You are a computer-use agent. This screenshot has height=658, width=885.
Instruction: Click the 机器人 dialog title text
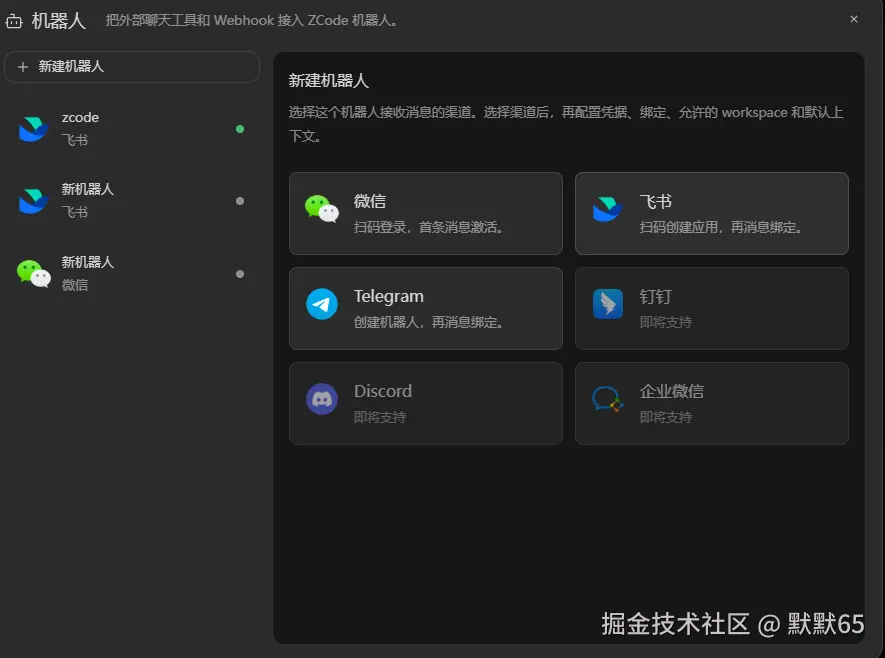point(59,21)
